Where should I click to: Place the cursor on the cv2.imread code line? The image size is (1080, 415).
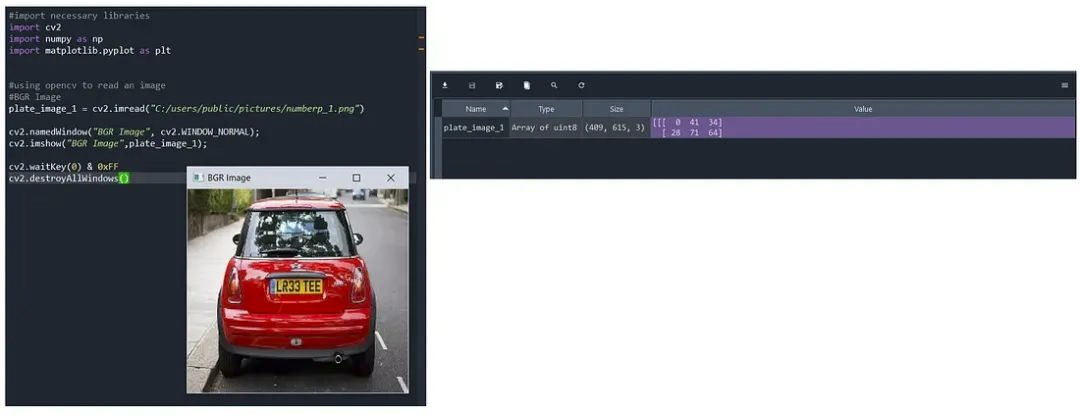[186, 108]
